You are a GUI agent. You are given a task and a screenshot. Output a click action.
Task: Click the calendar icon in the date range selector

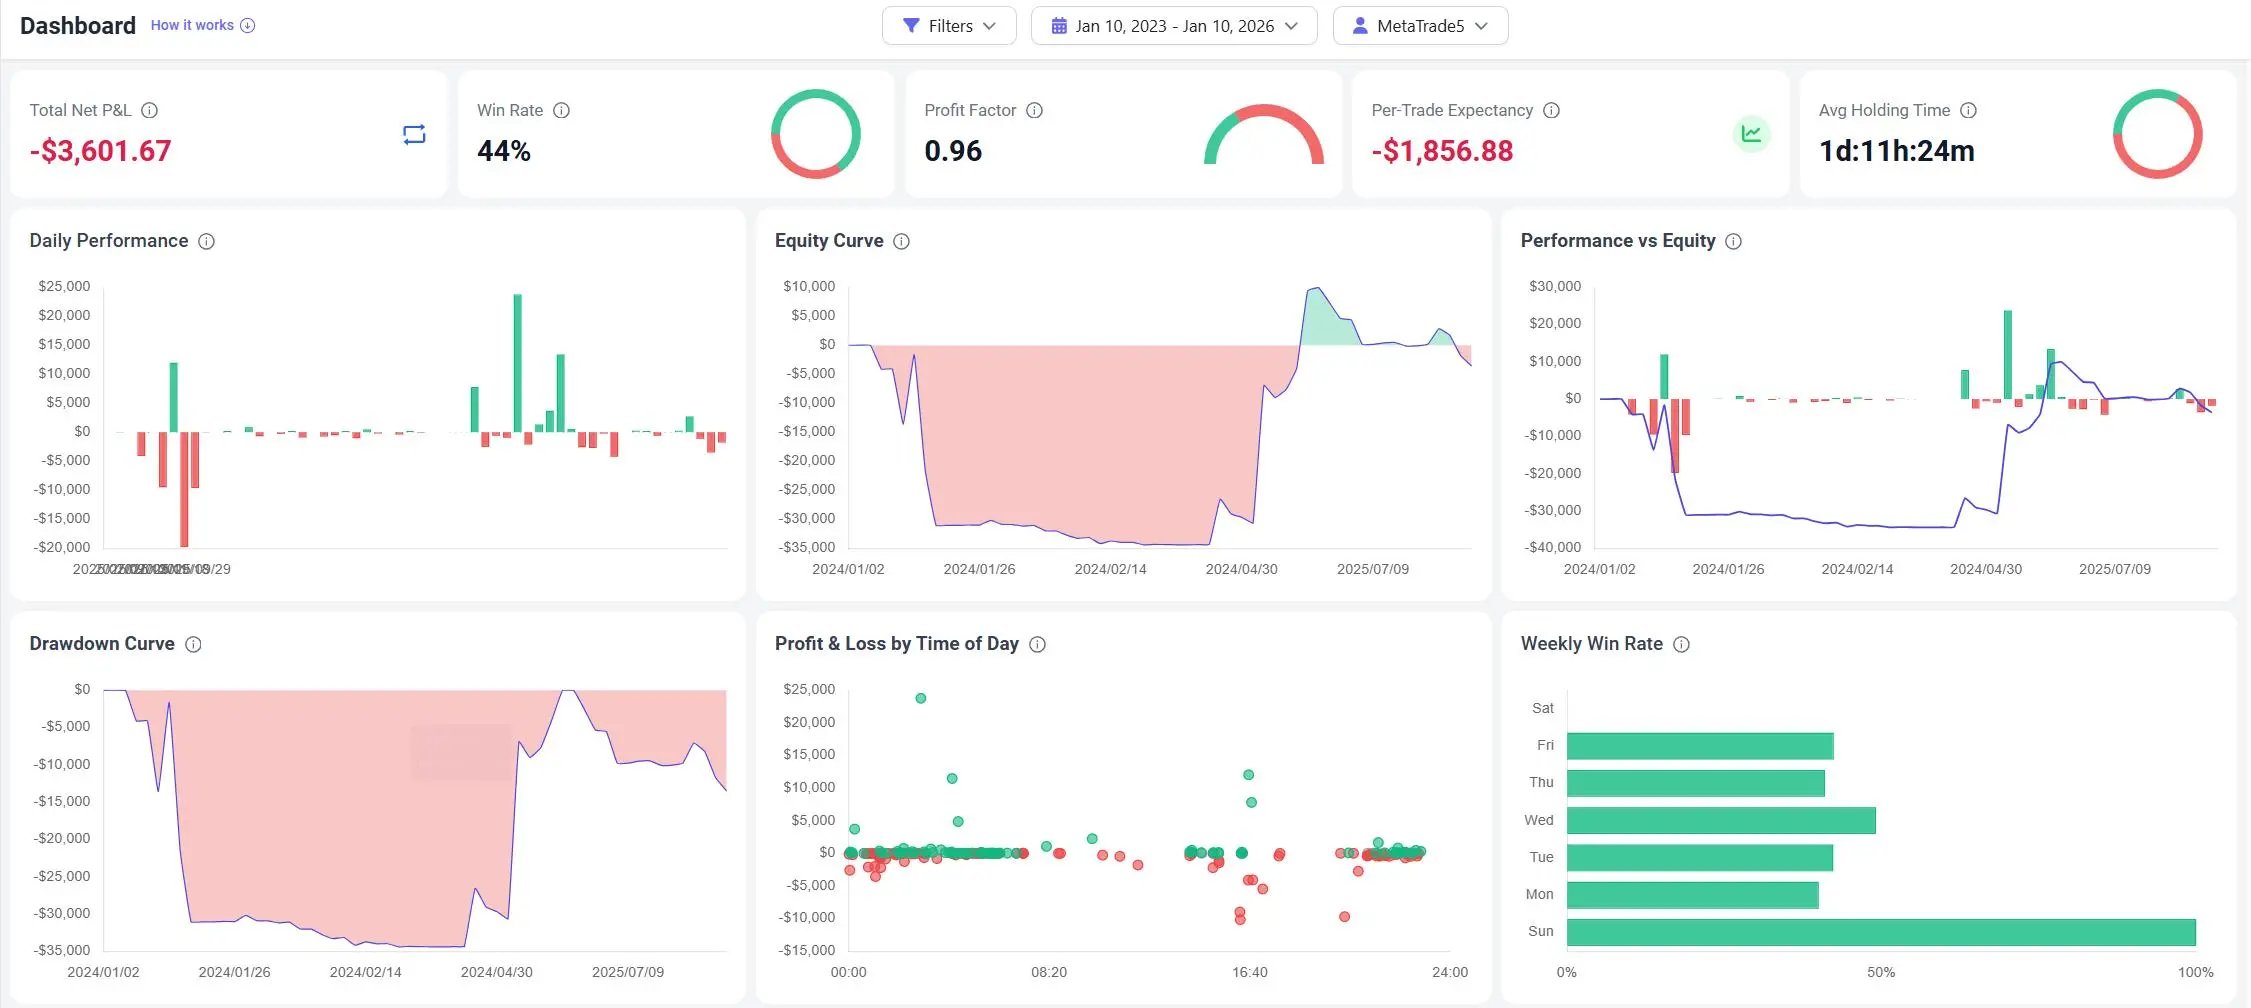coord(1057,25)
